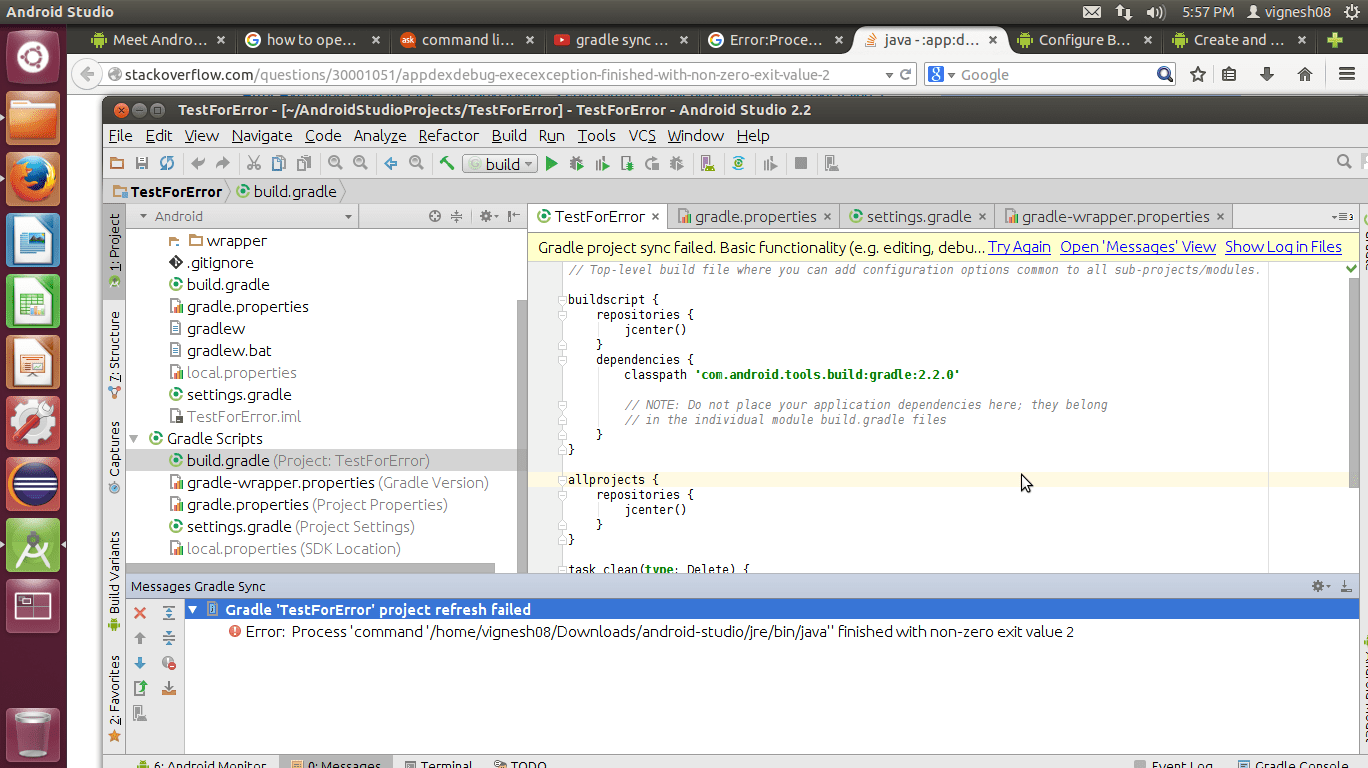
Task: Run the app with the green play icon
Action: coord(552,163)
